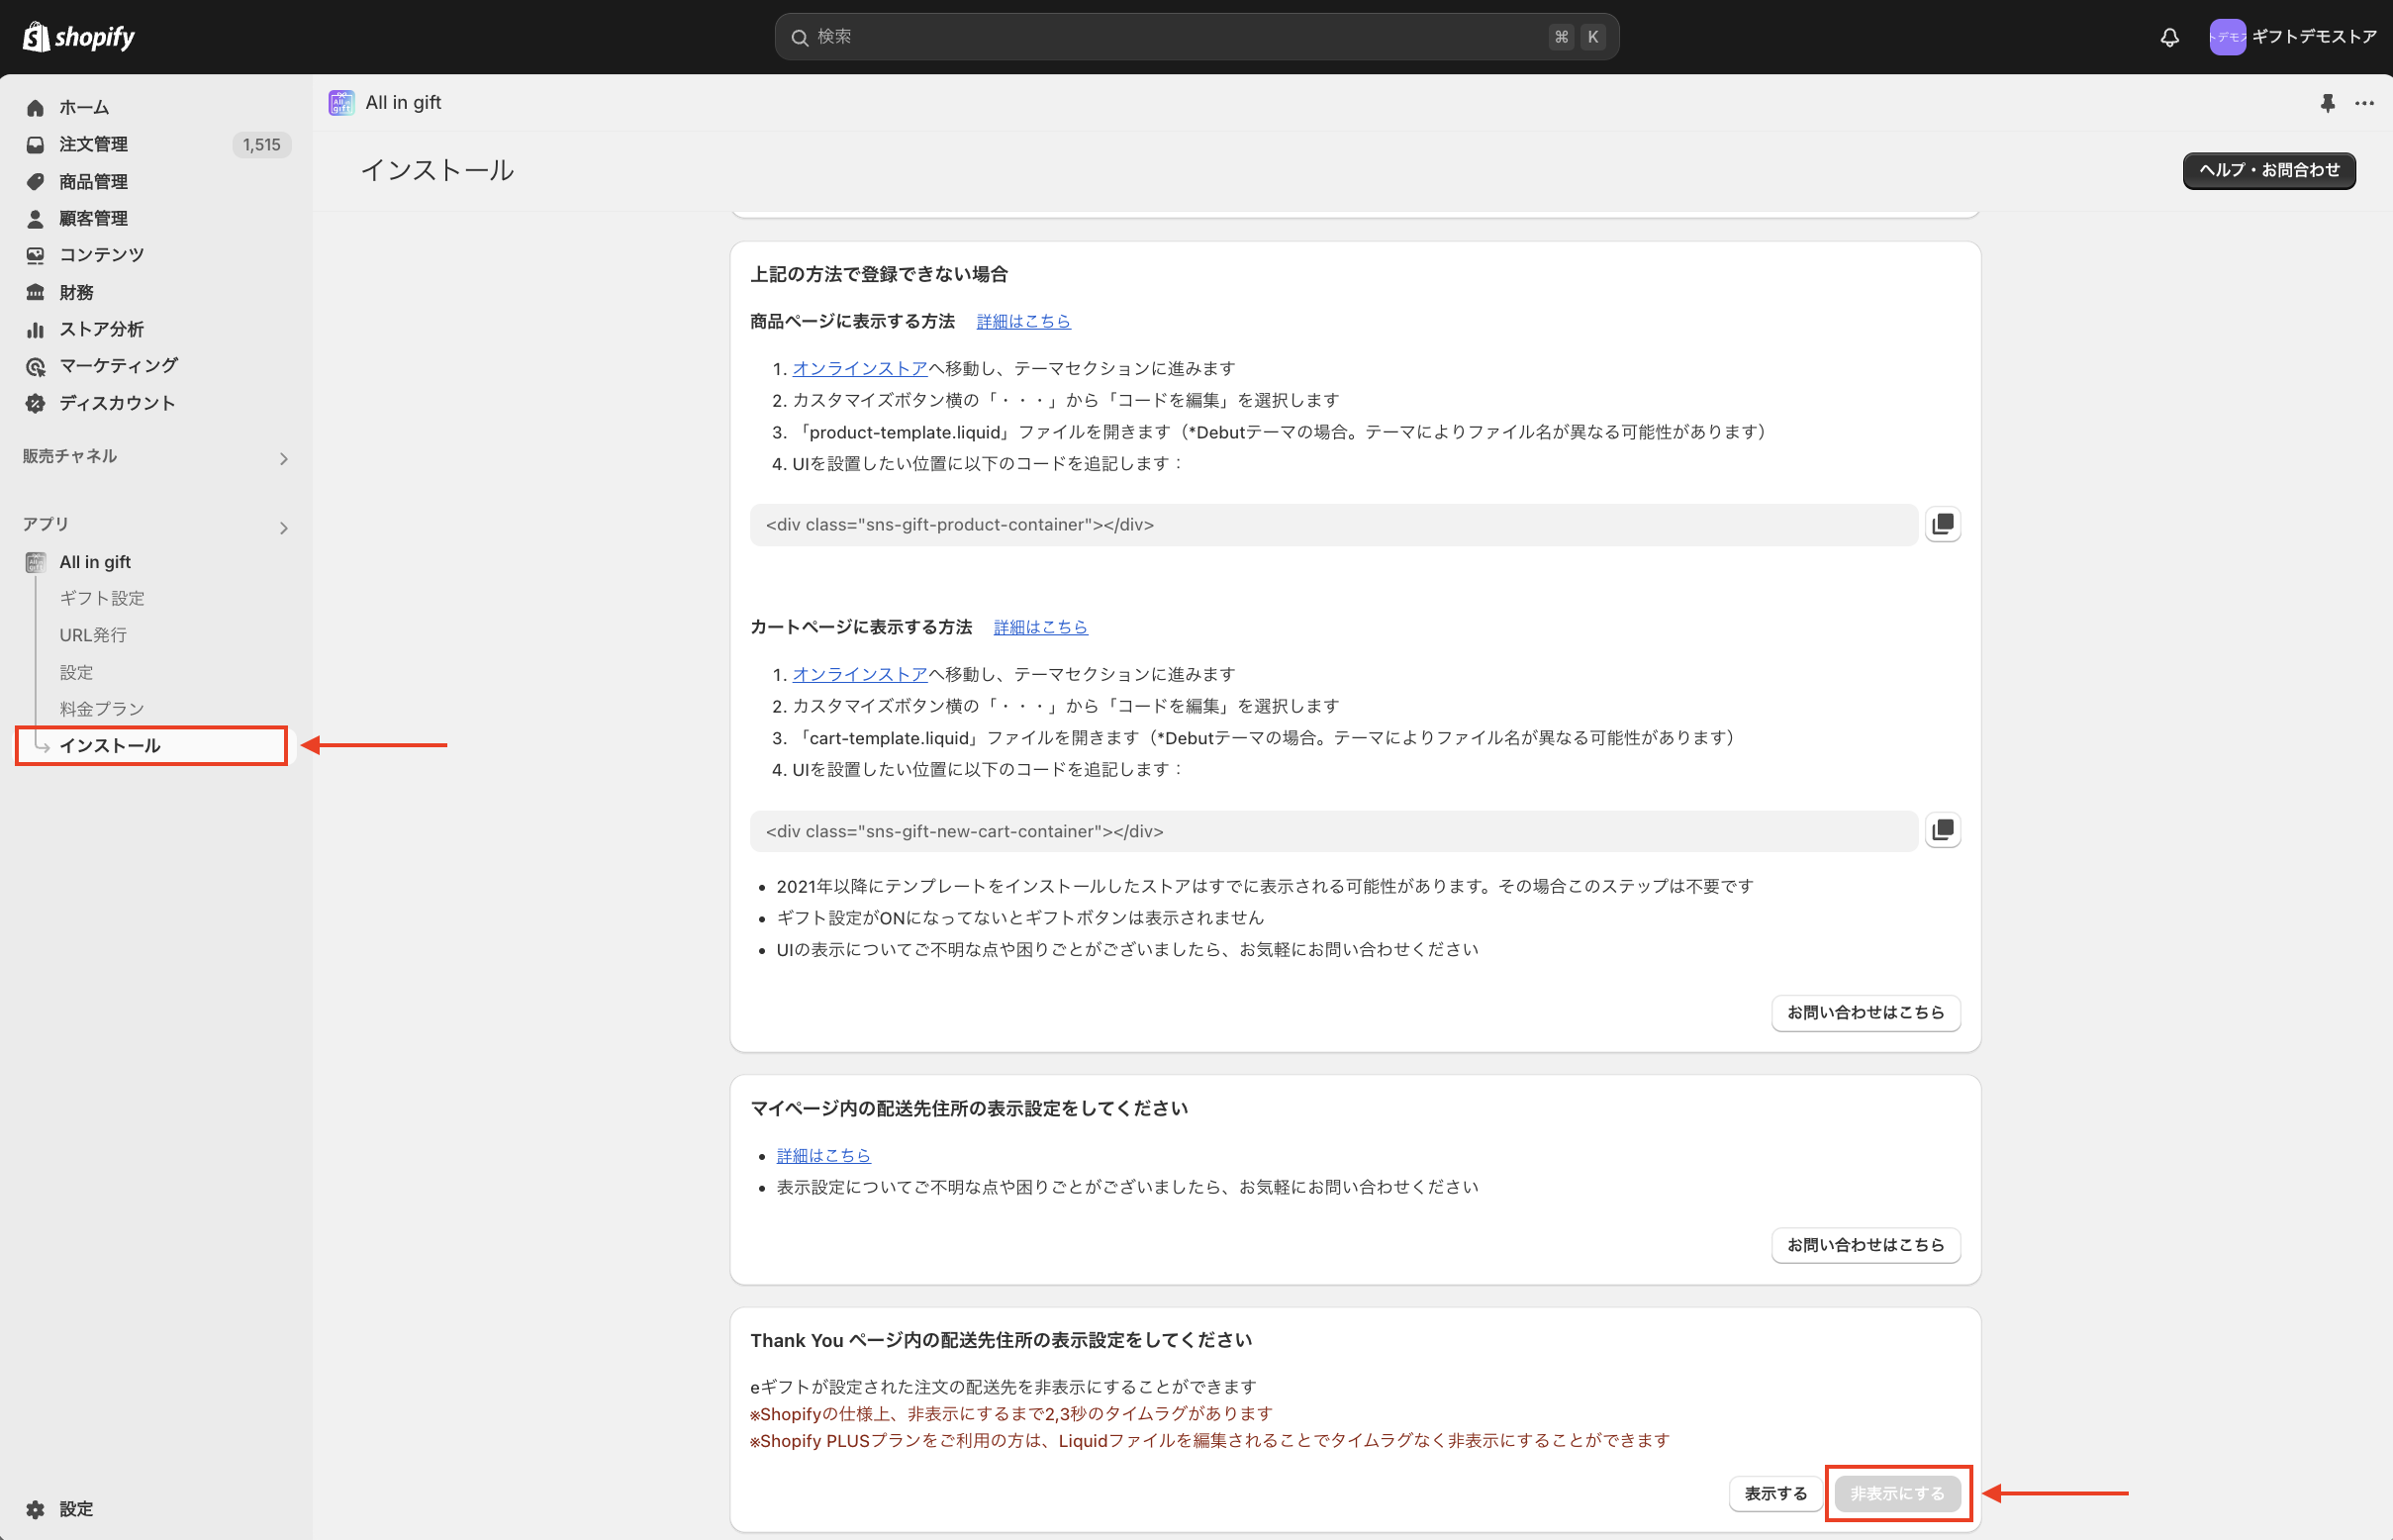The height and width of the screenshot is (1540, 2393).
Task: Open the three-dot app options menu
Action: pyautogui.click(x=2364, y=103)
